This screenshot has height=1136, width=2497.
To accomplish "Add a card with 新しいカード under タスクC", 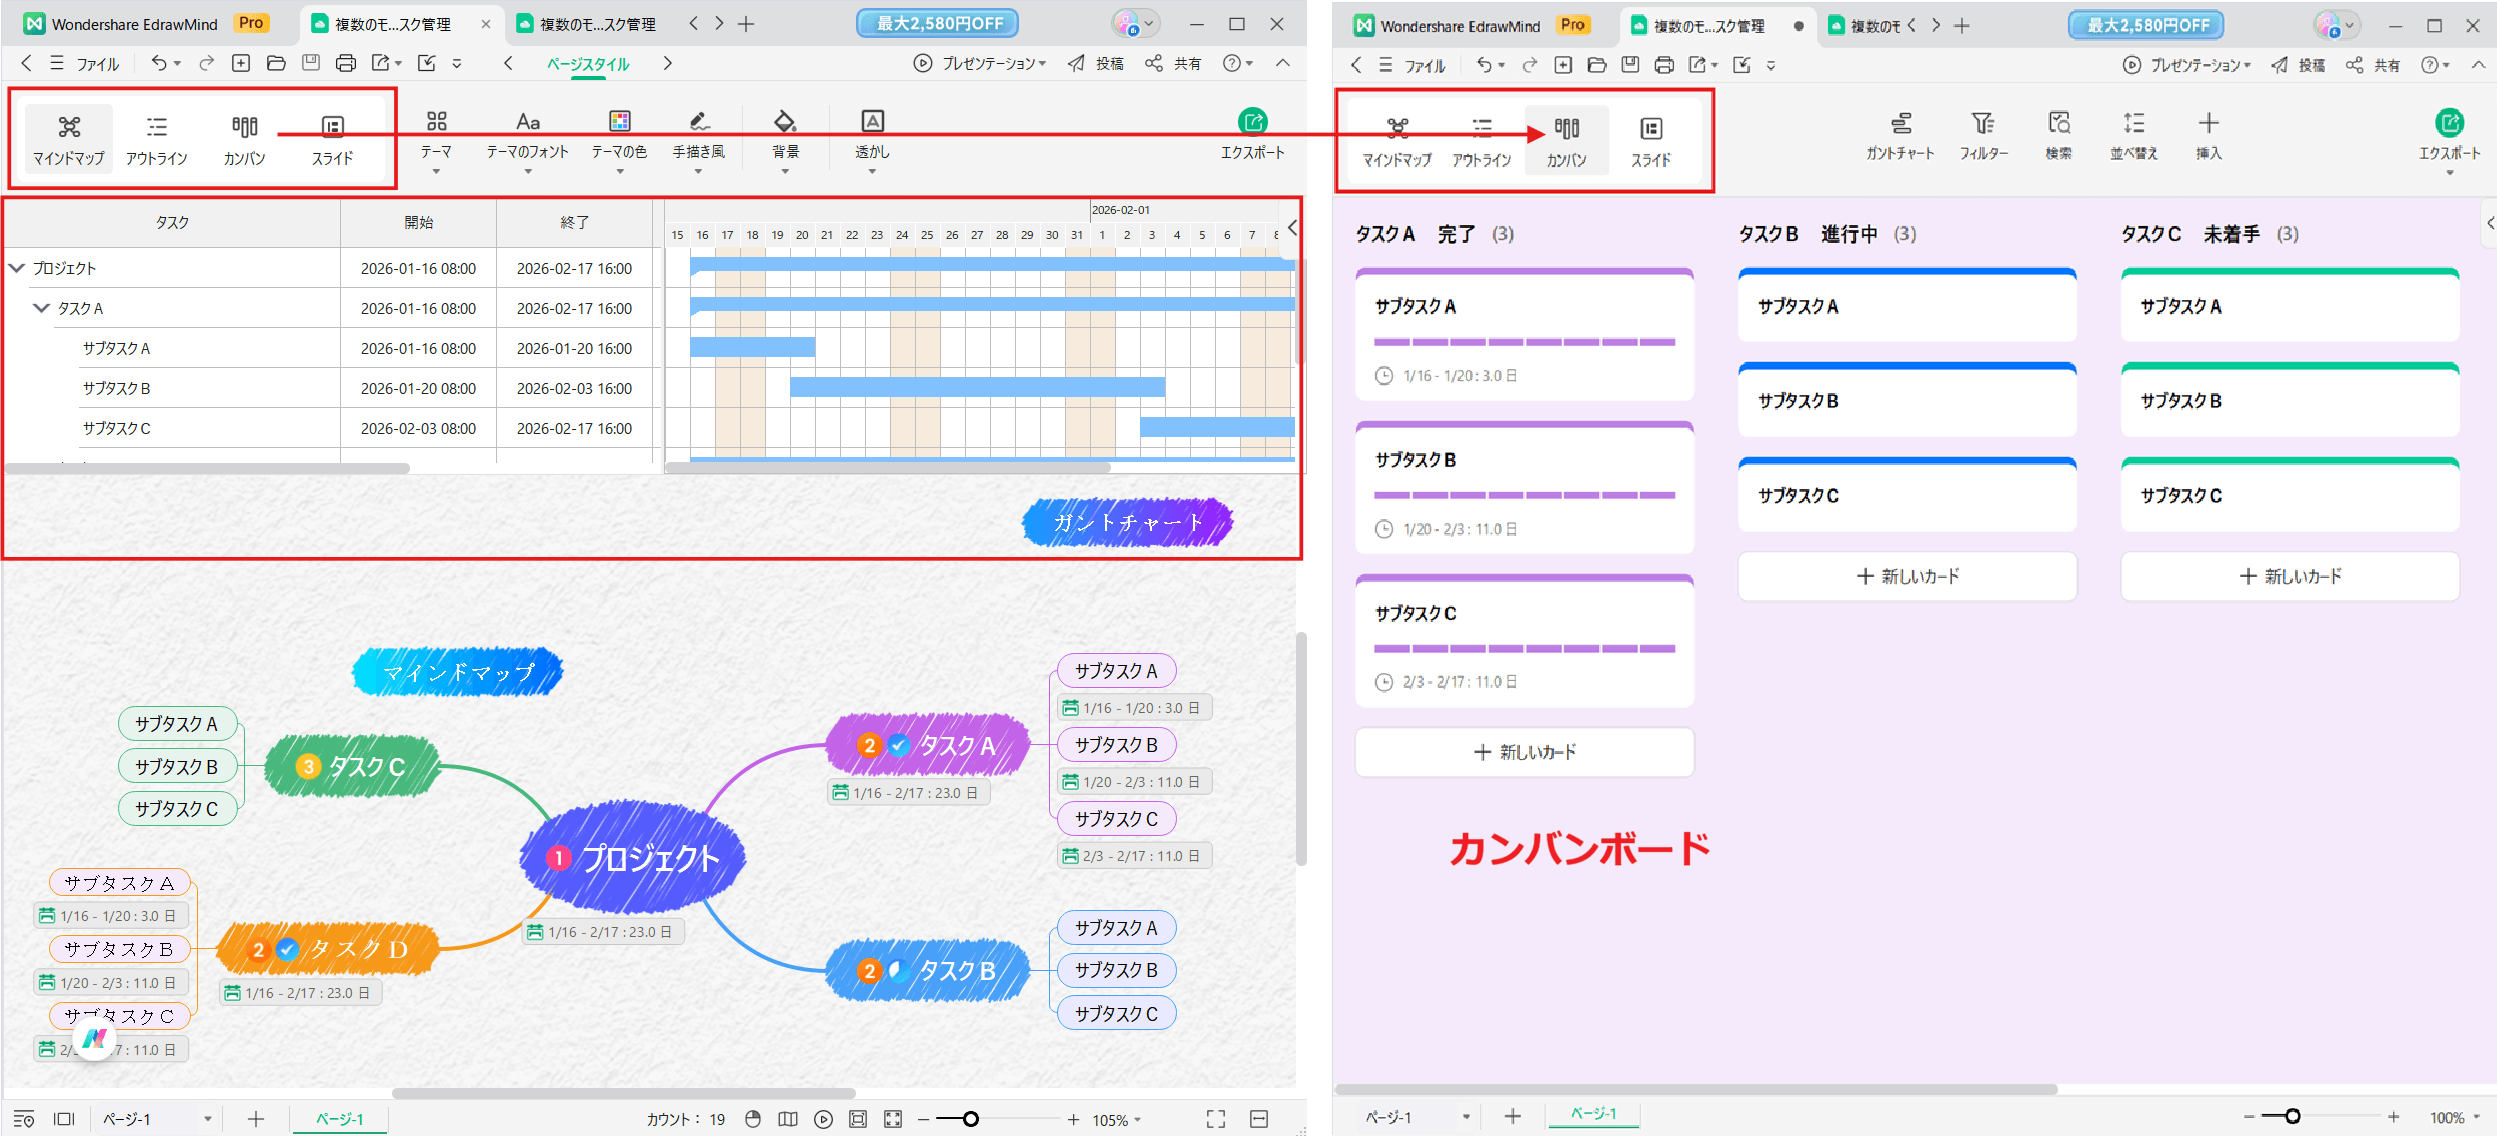I will (x=2290, y=576).
